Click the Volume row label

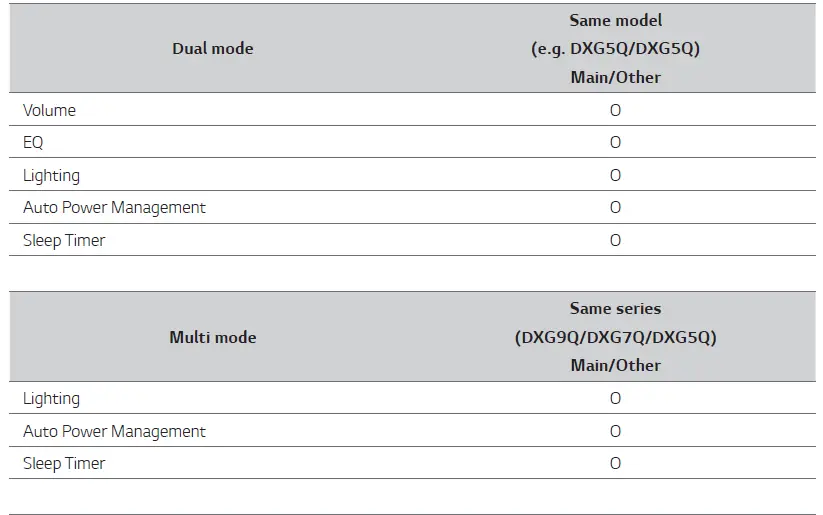coord(50,110)
